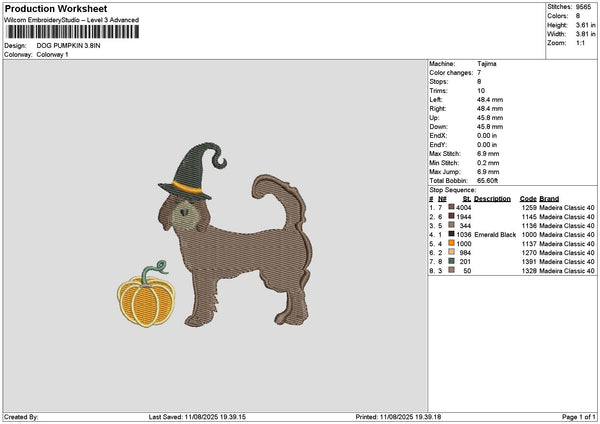
Task: Click the Emerald Black color swatch
Action: pyautogui.click(x=451, y=234)
